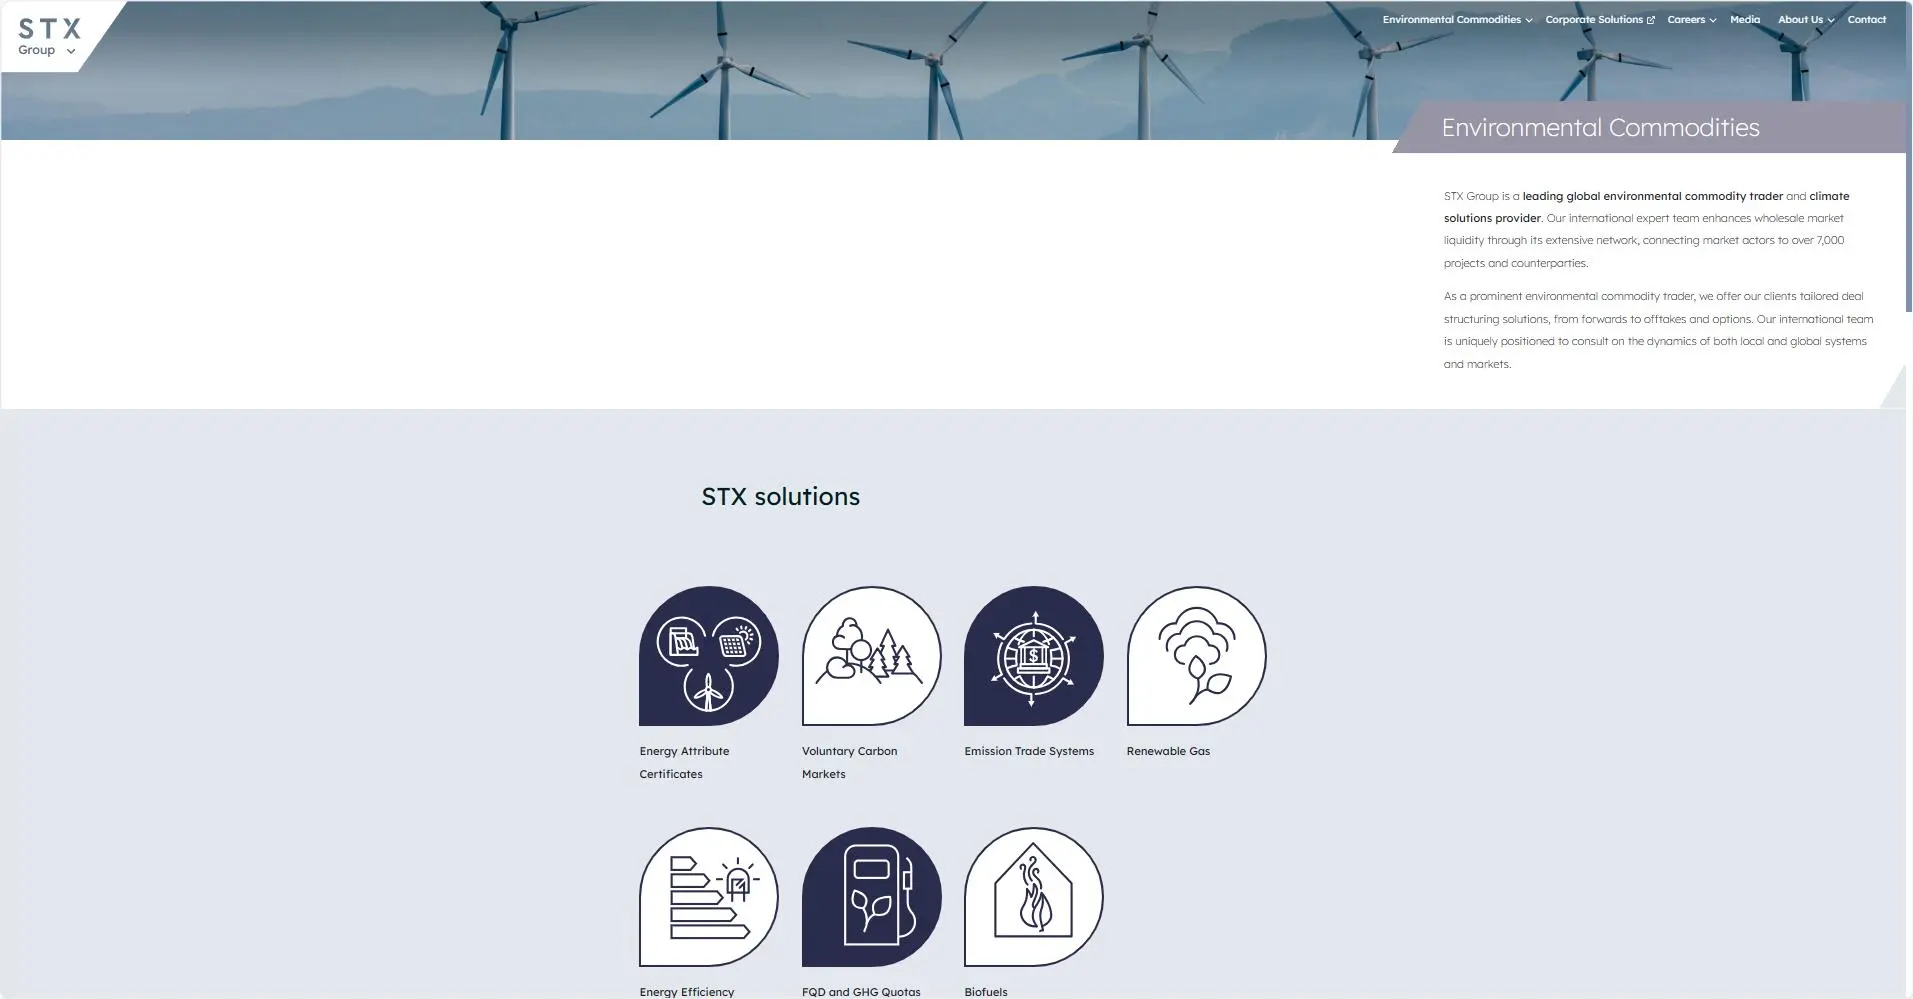
Task: Open Corporate Solutions in the nav bar
Action: coord(1594,19)
